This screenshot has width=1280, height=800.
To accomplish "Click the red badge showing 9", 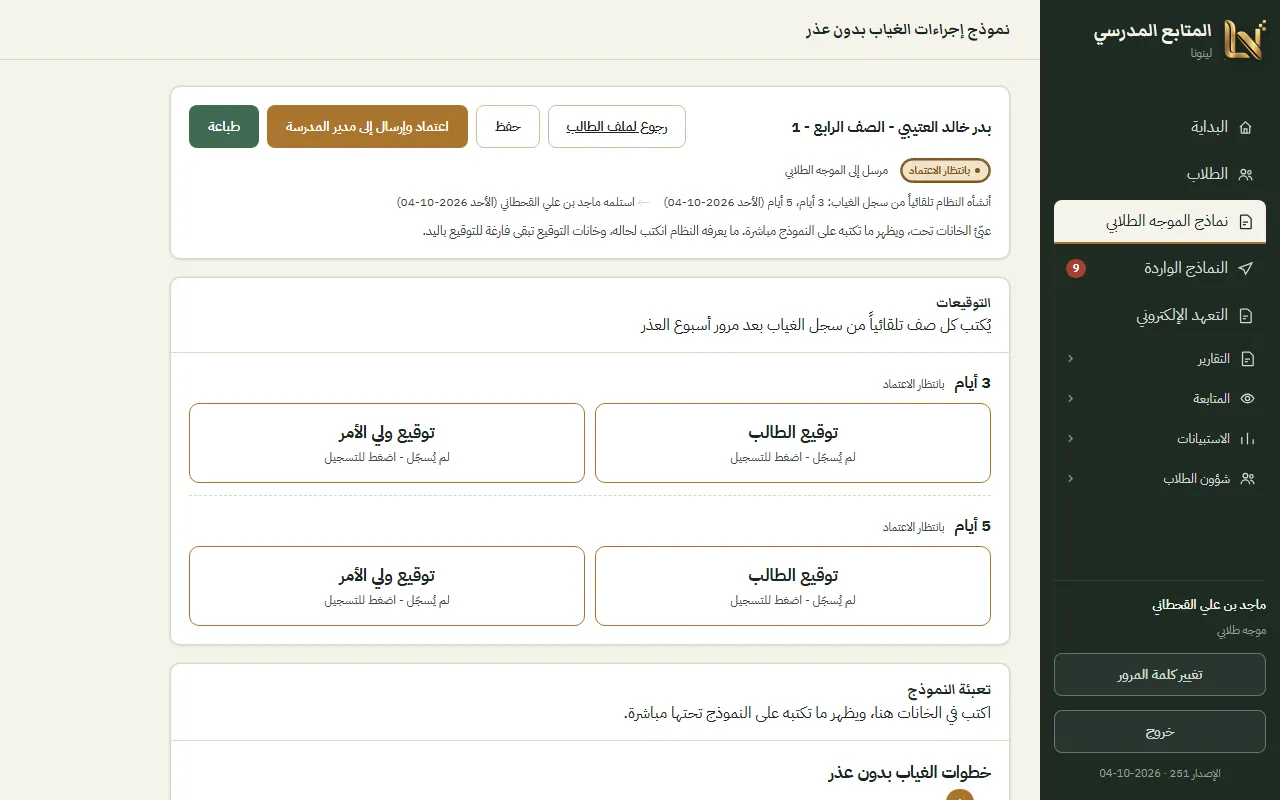I will [1076, 268].
